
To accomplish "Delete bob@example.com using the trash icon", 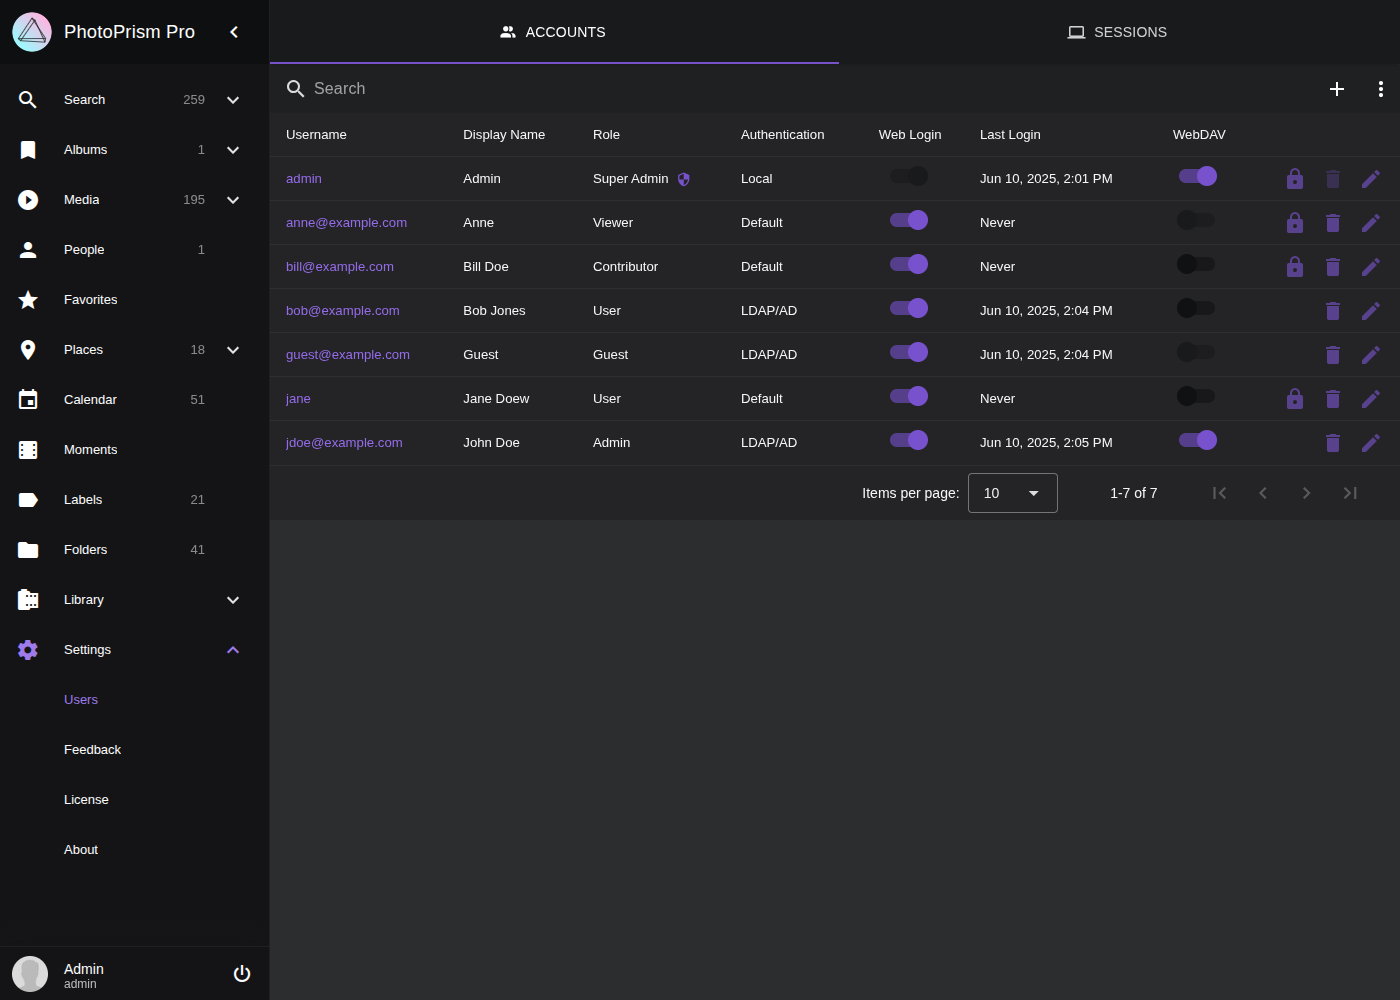I will point(1333,310).
